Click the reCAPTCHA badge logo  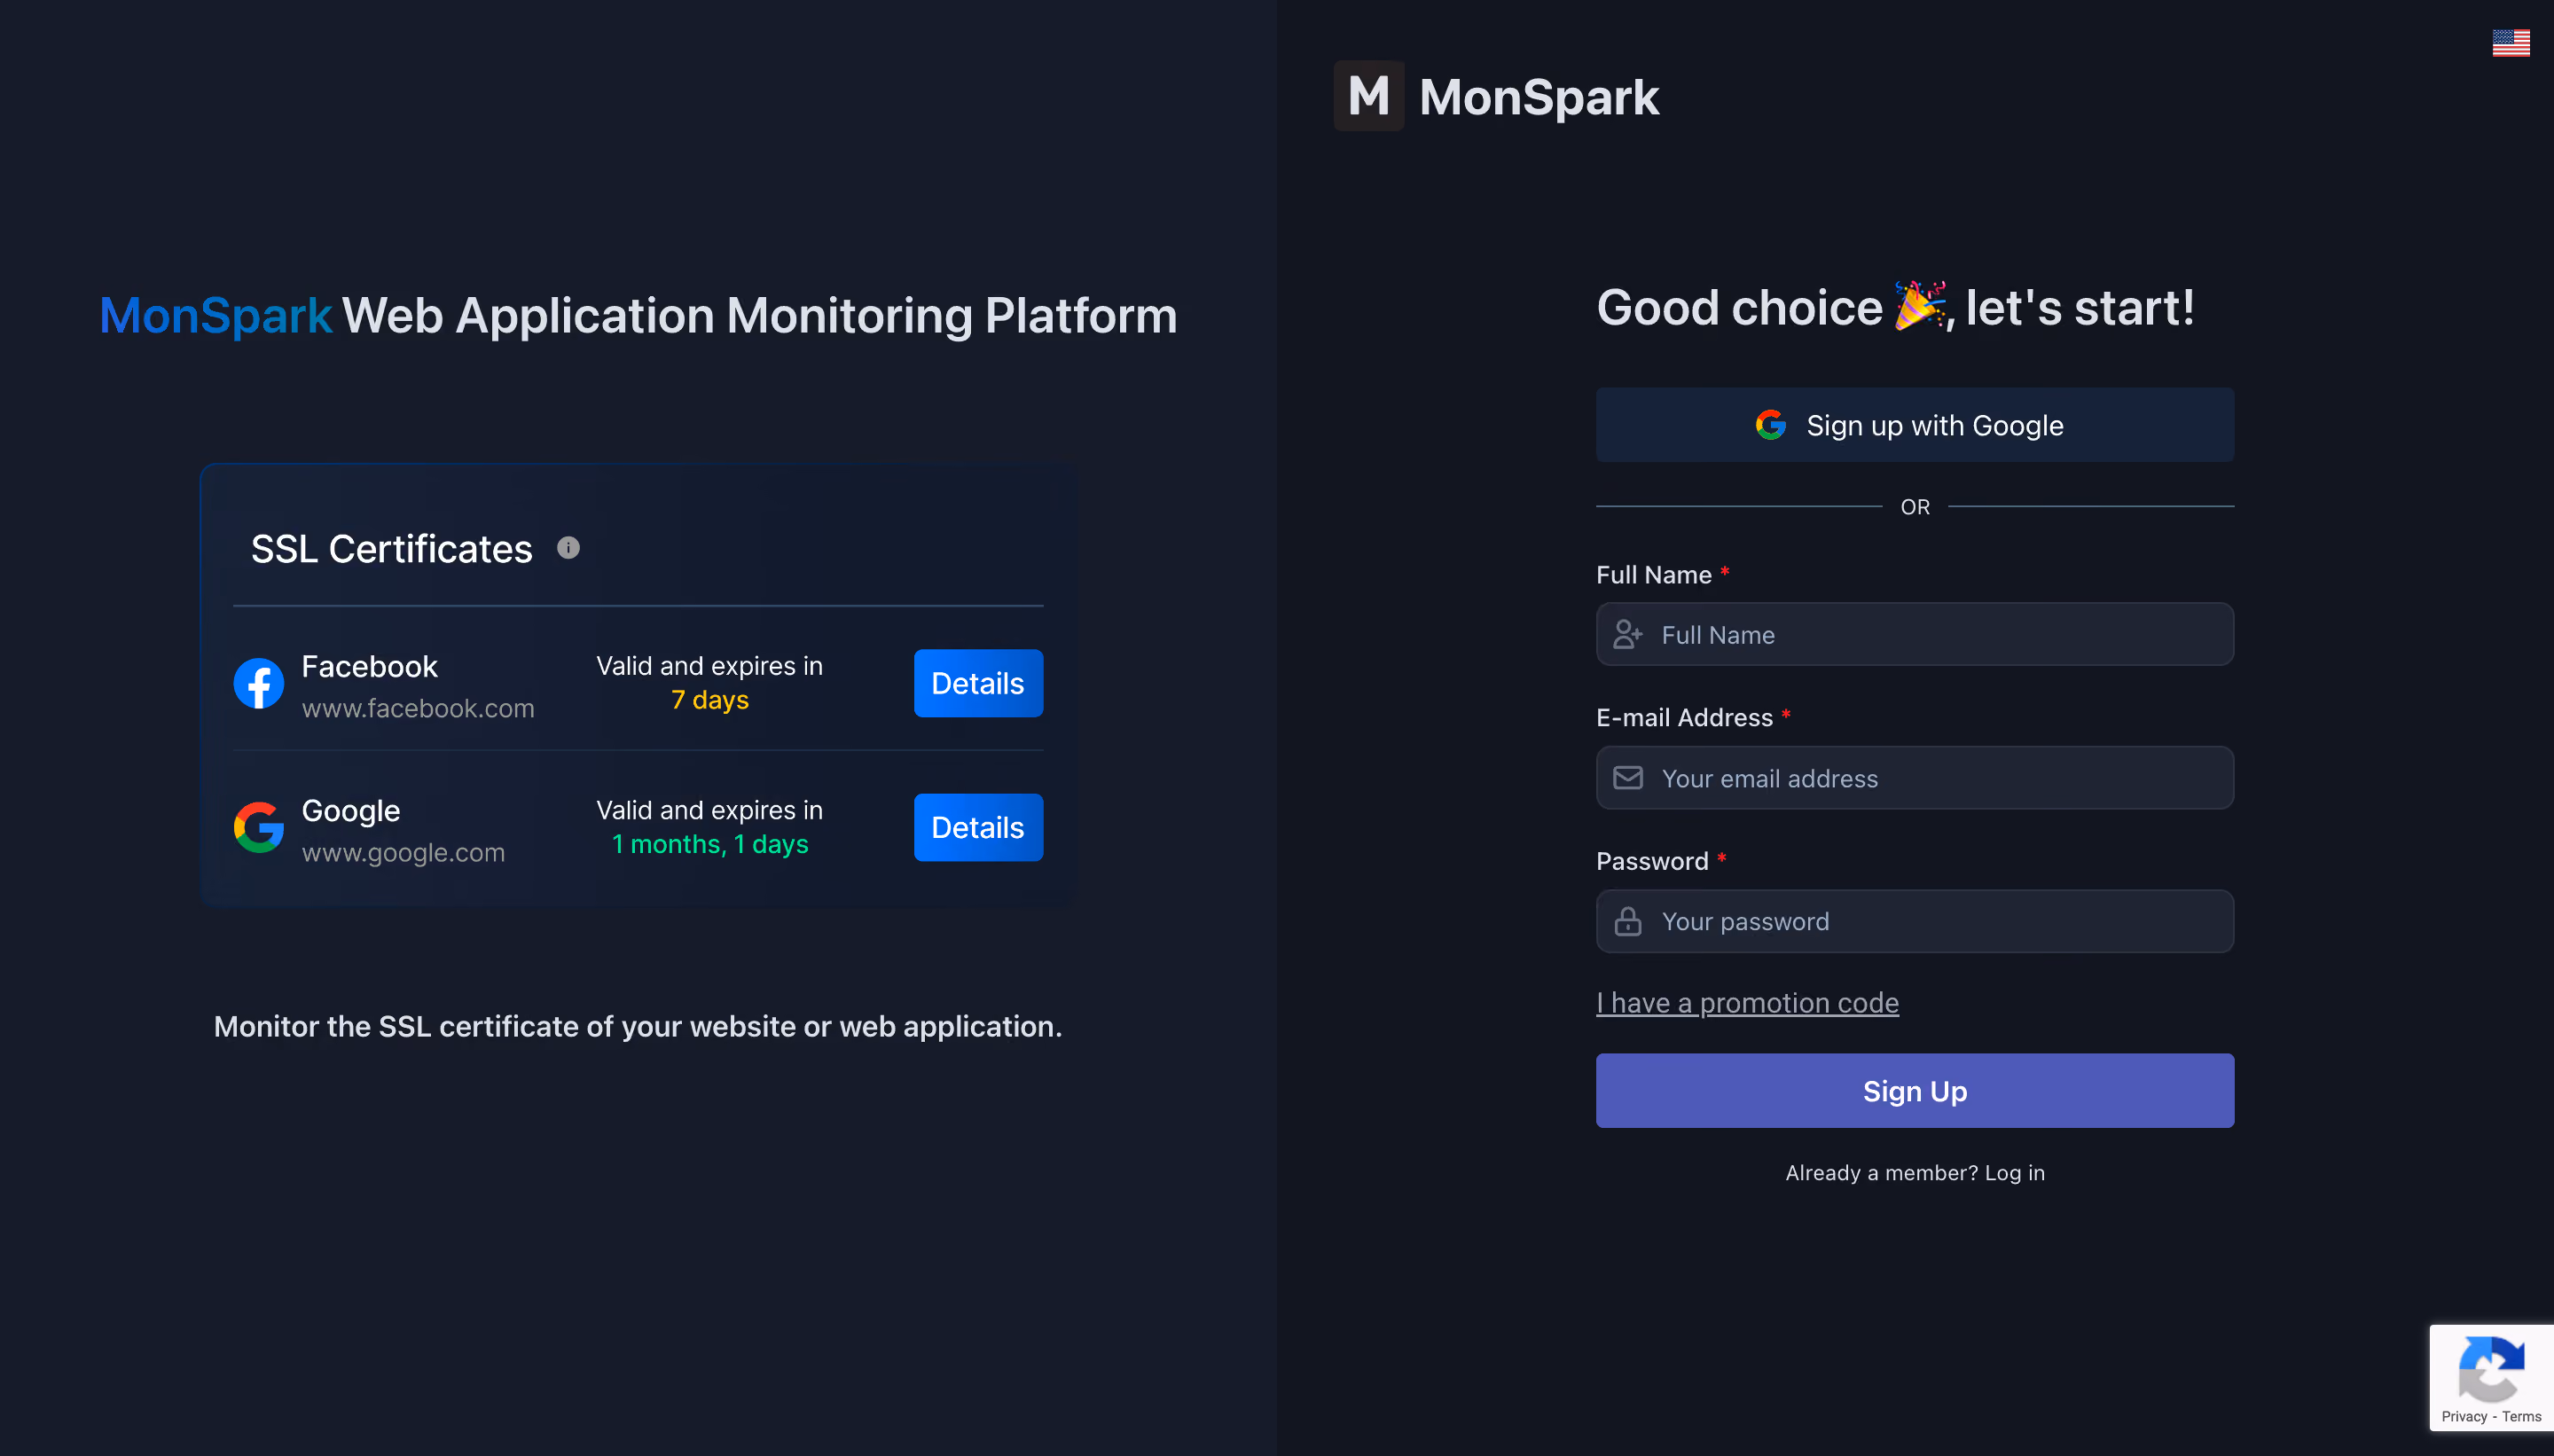[2491, 1369]
